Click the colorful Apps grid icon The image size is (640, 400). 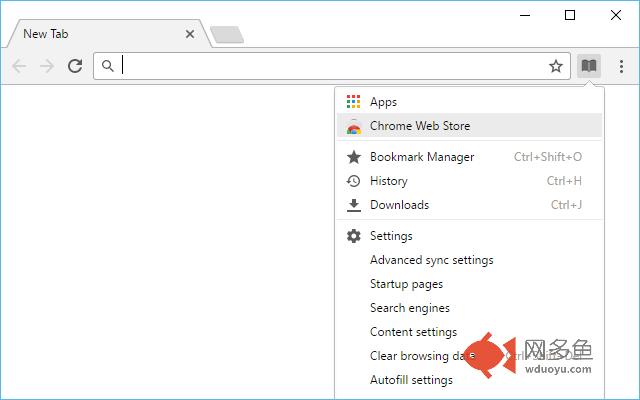[353, 102]
